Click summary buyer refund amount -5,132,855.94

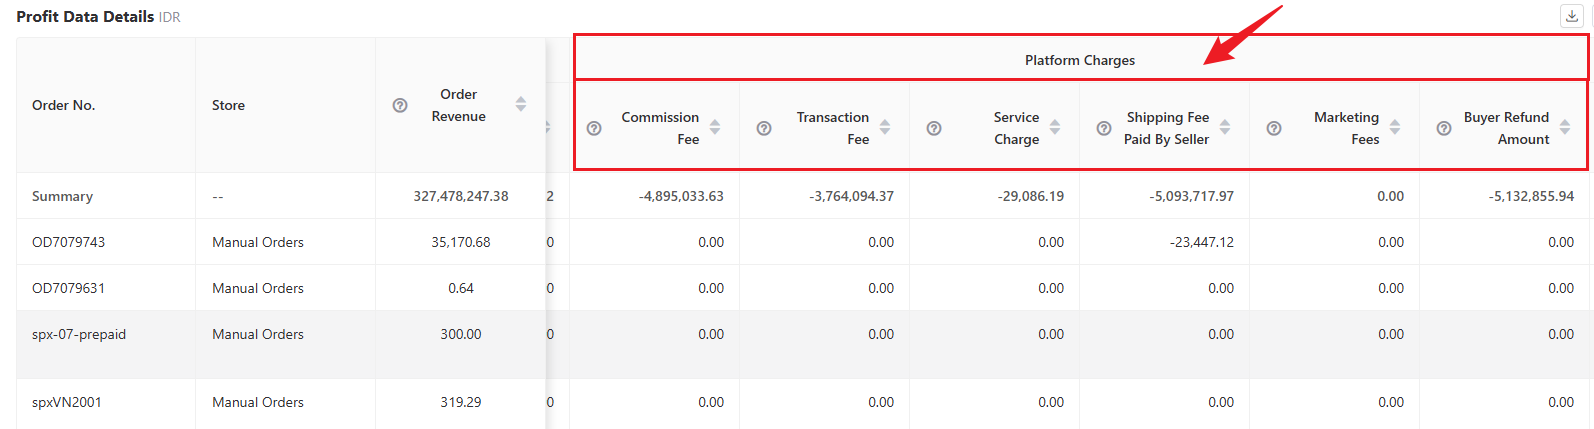(x=1532, y=196)
